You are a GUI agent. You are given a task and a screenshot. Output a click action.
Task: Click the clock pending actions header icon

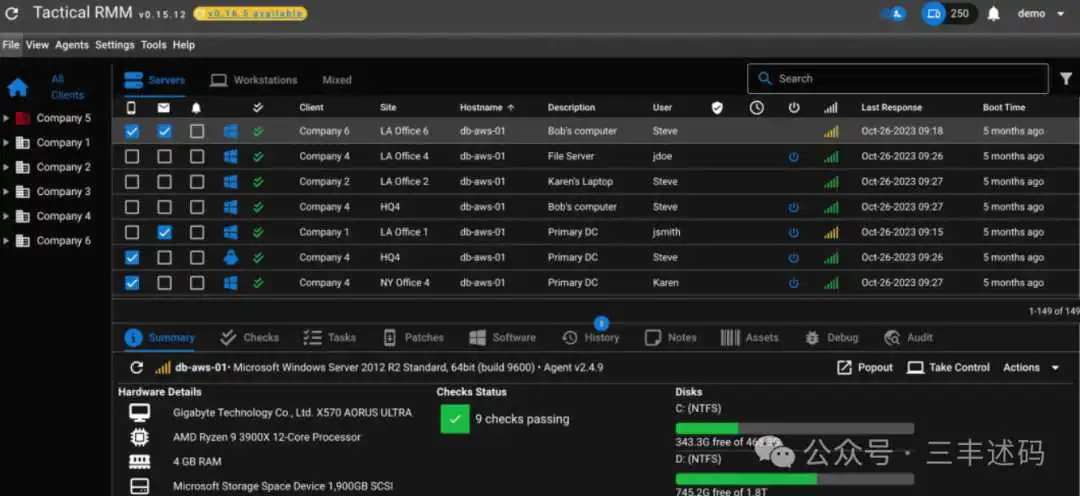[x=756, y=107]
